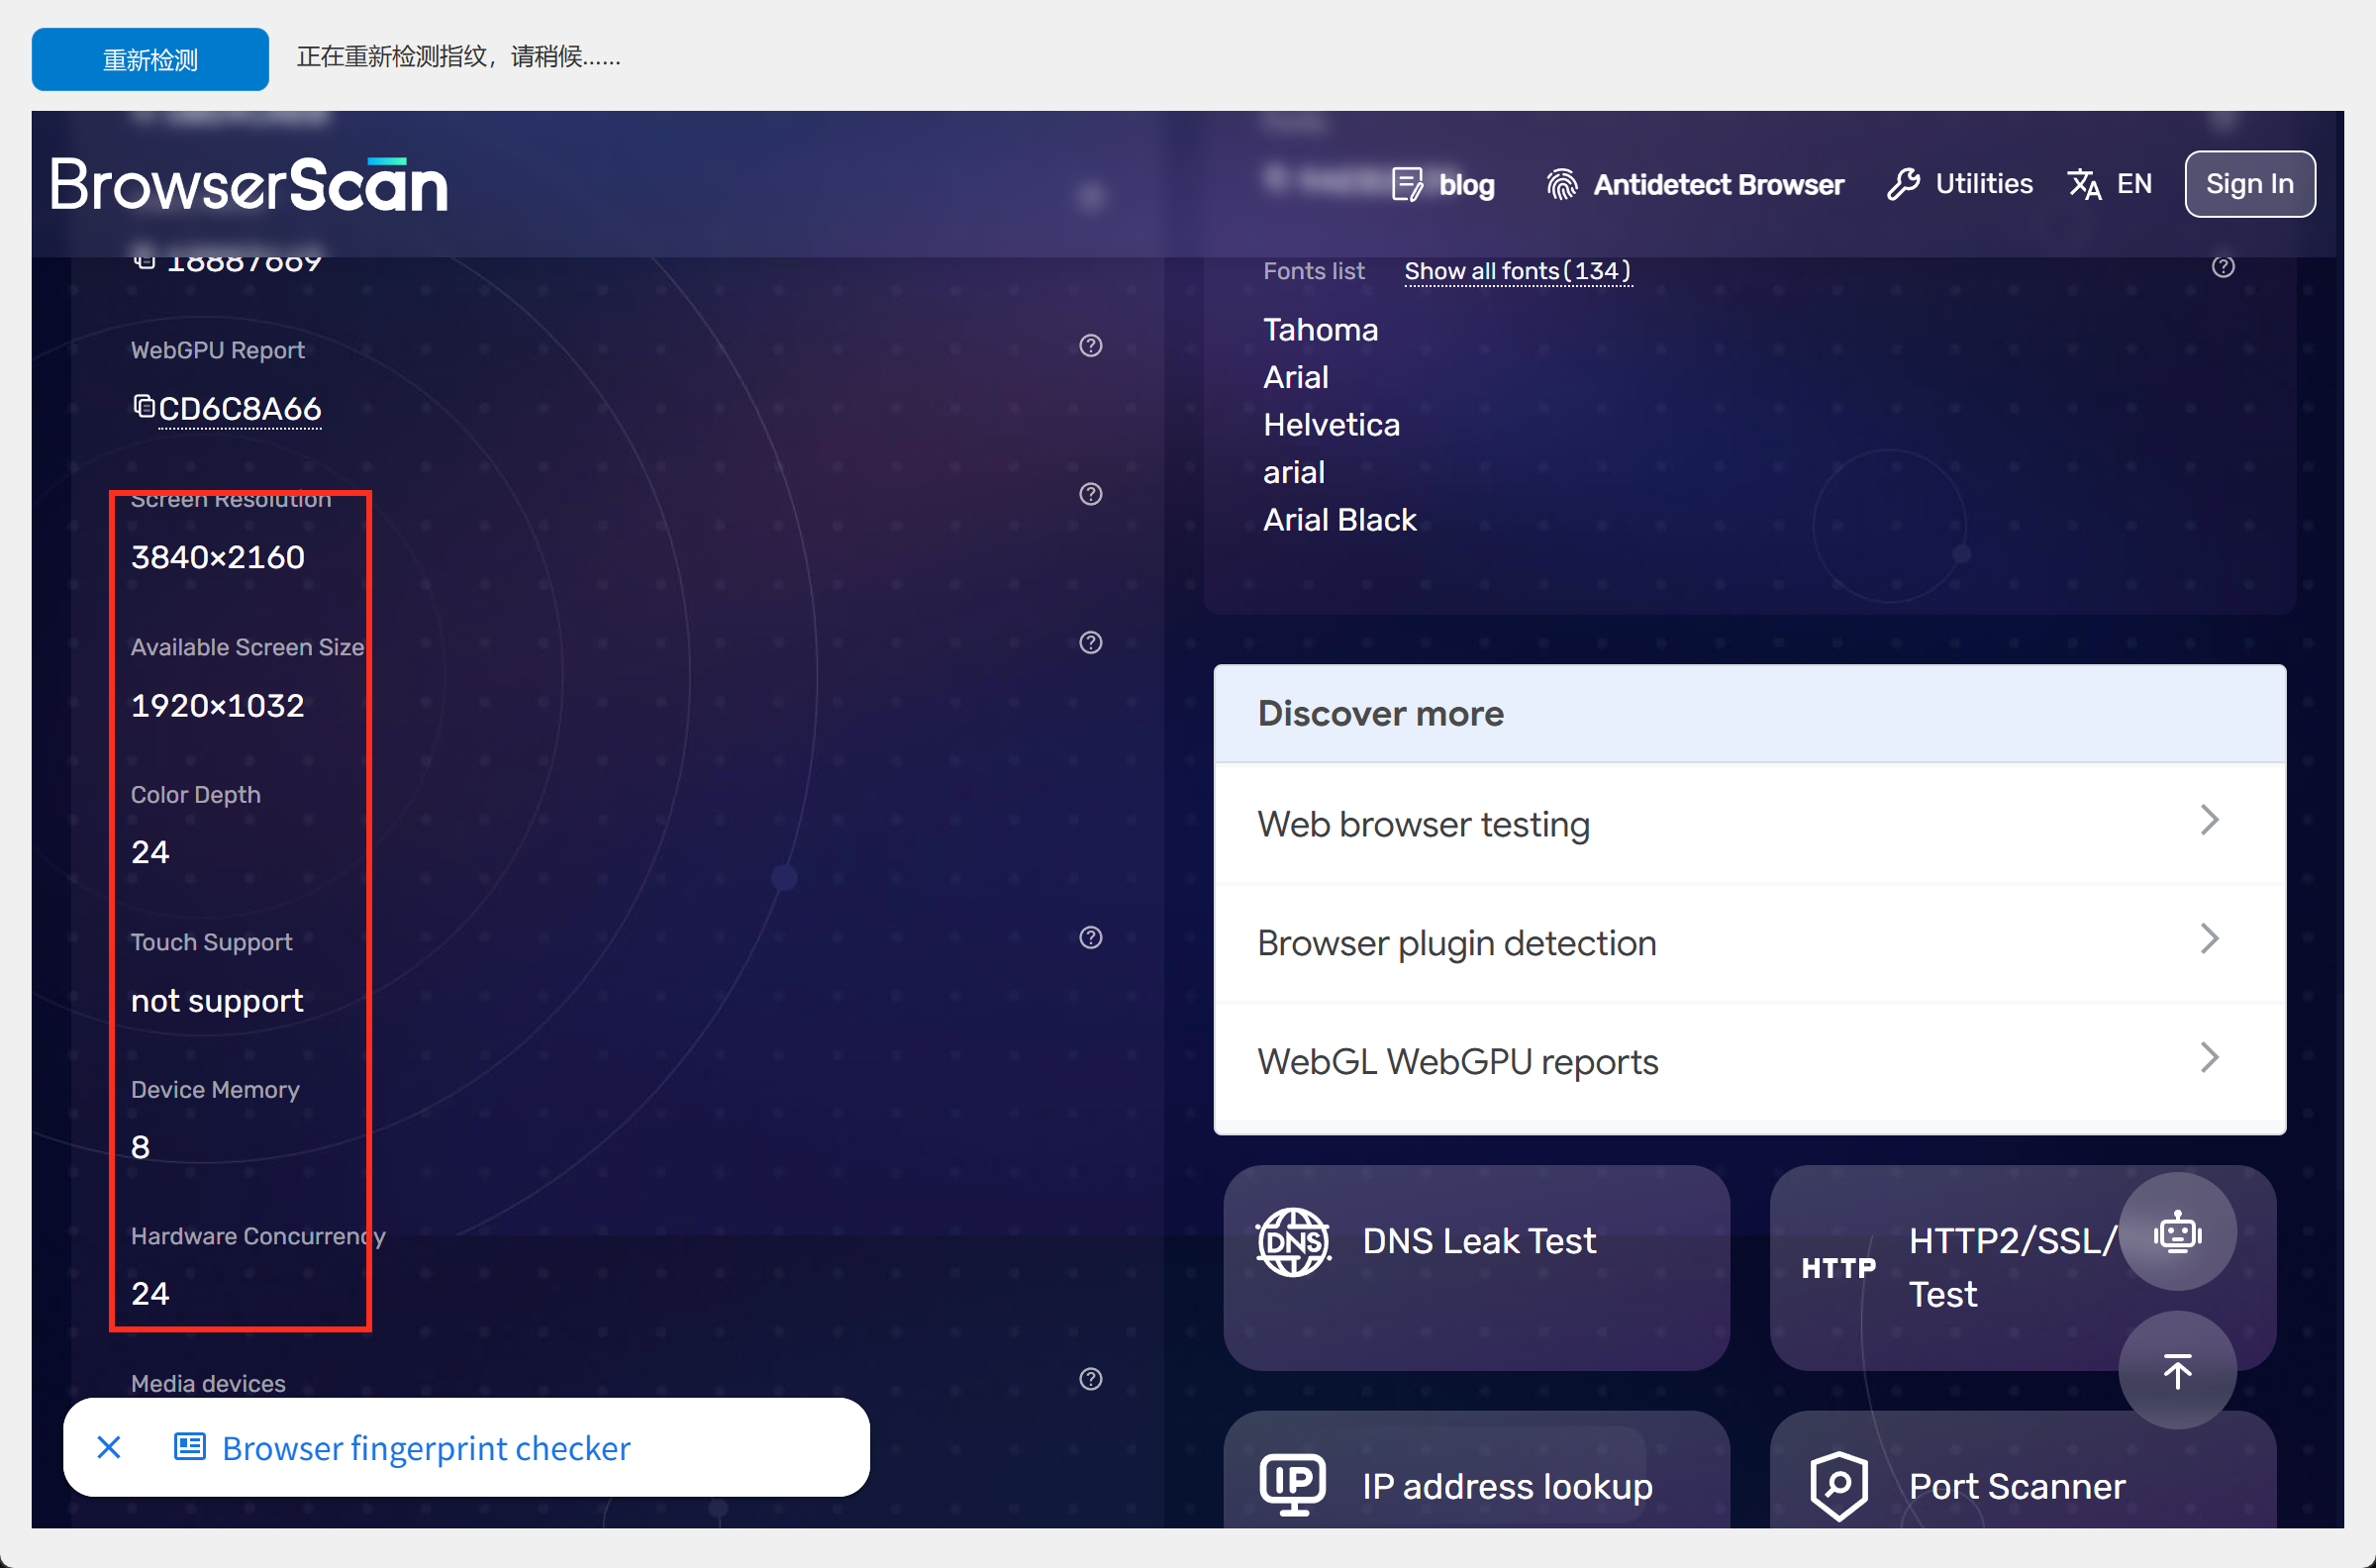Screen dimensions: 2376x1568
Task: Select the 3840×2160 screen resolution value
Action: tap(217, 557)
